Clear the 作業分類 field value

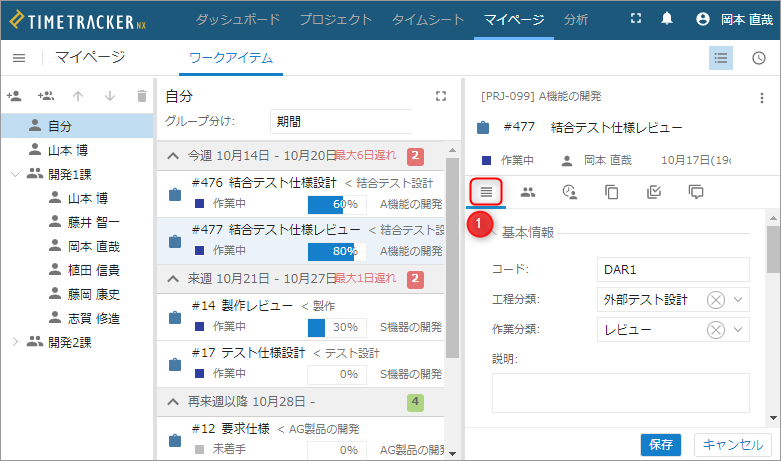pyautogui.click(x=716, y=330)
